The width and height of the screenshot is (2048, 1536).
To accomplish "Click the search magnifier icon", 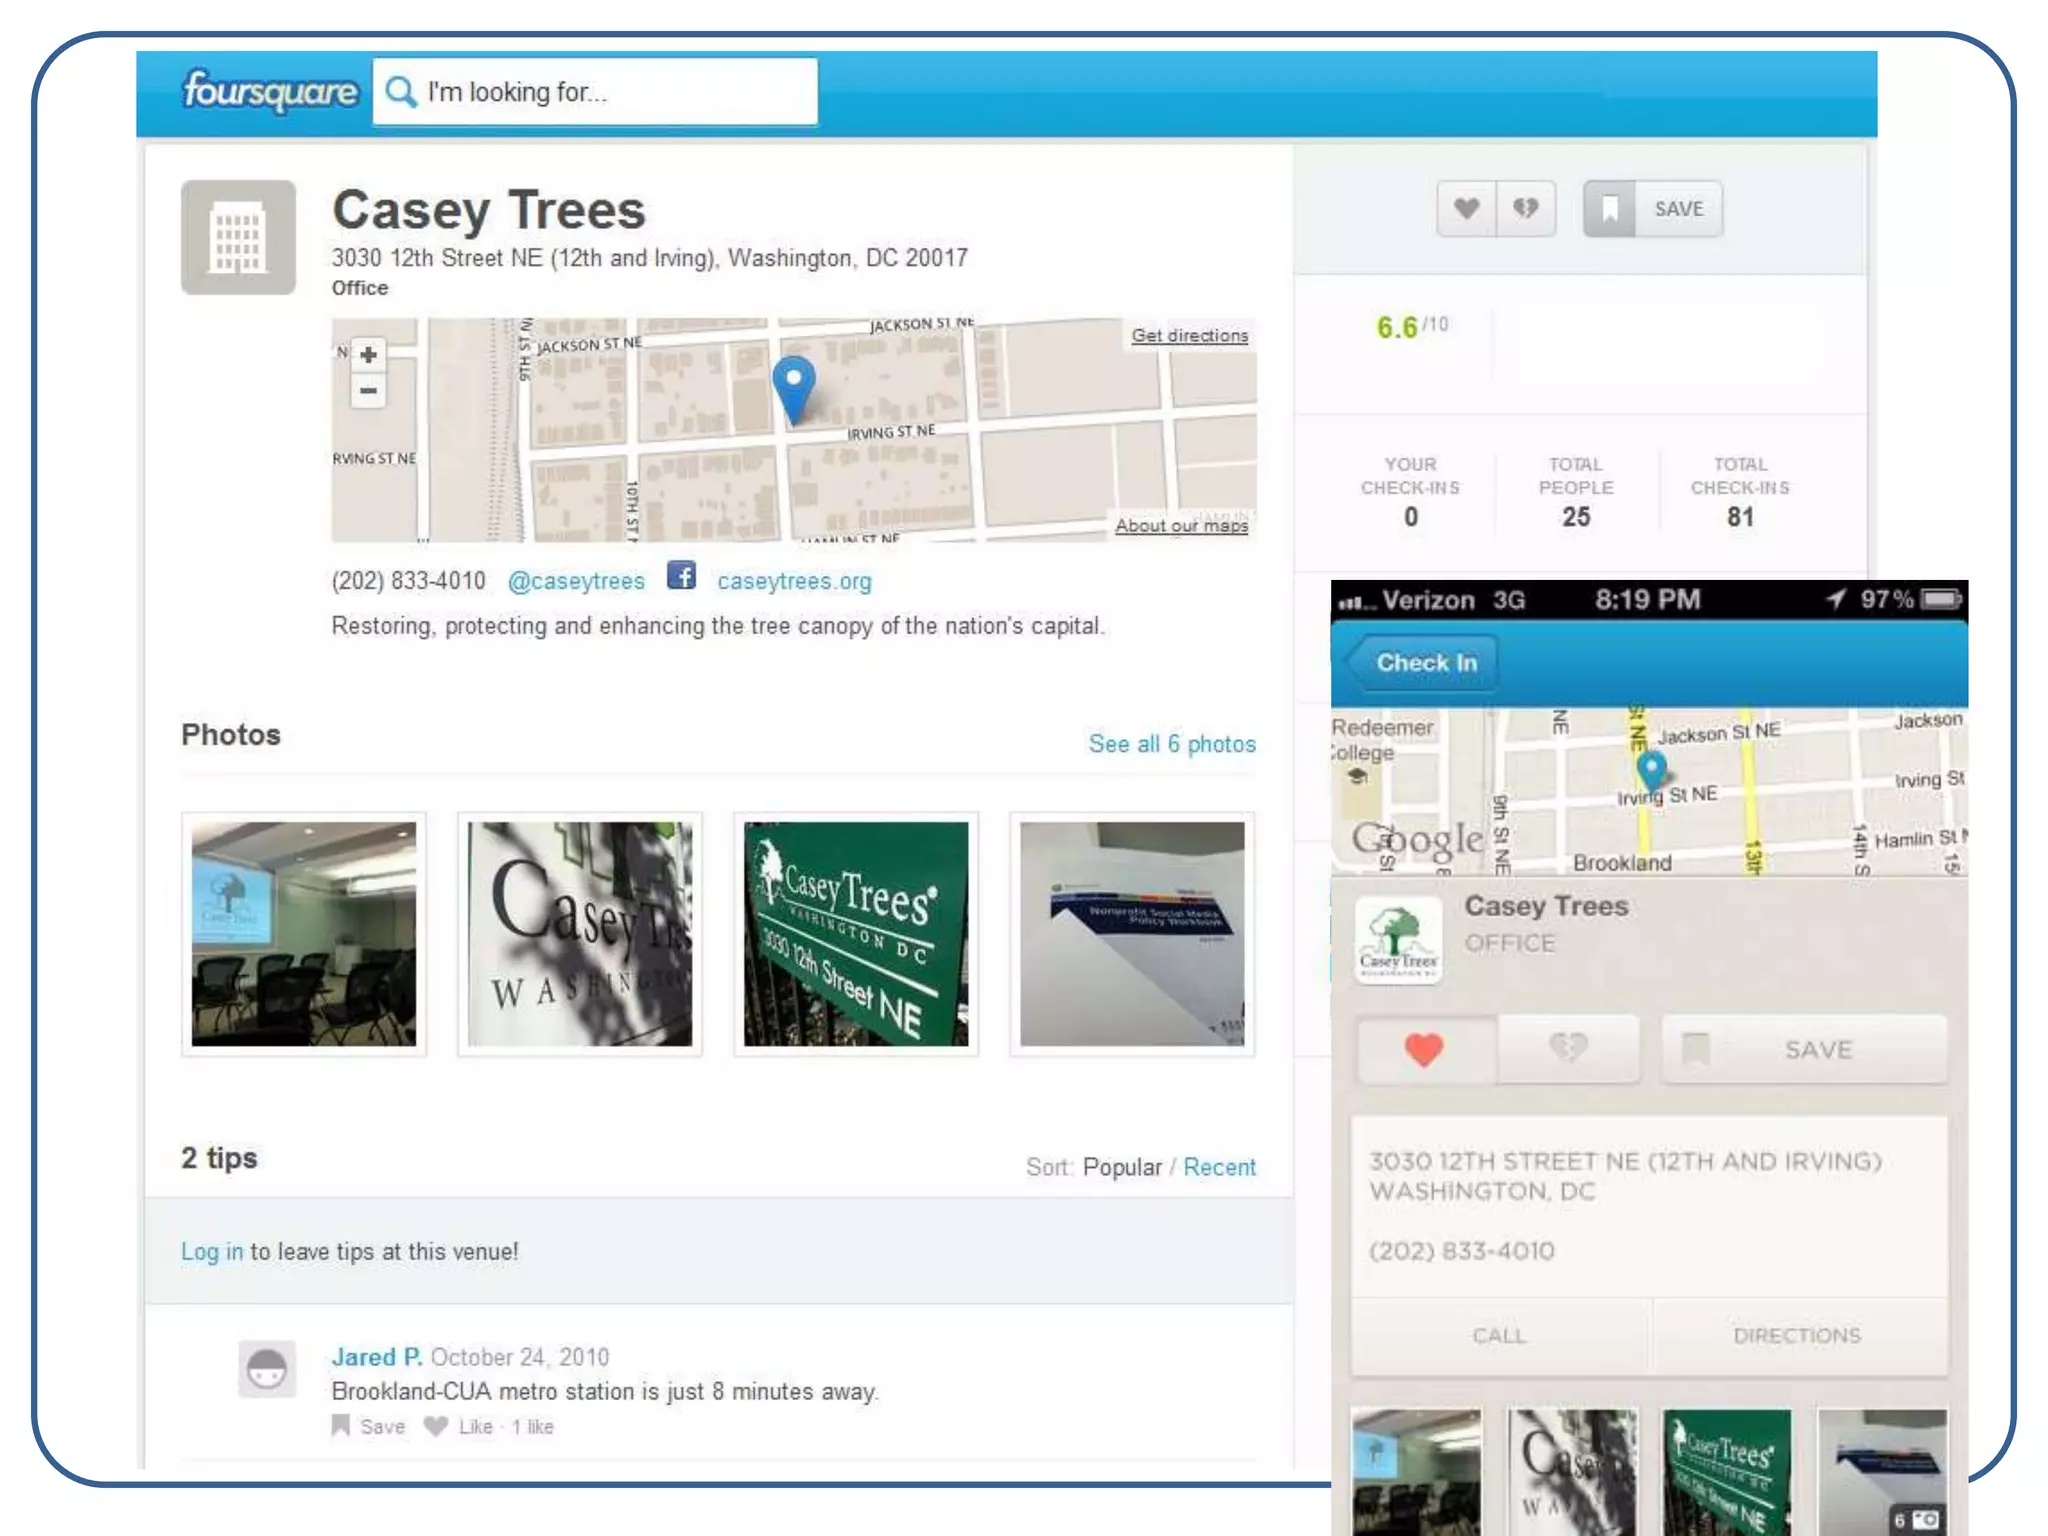I will [x=401, y=92].
